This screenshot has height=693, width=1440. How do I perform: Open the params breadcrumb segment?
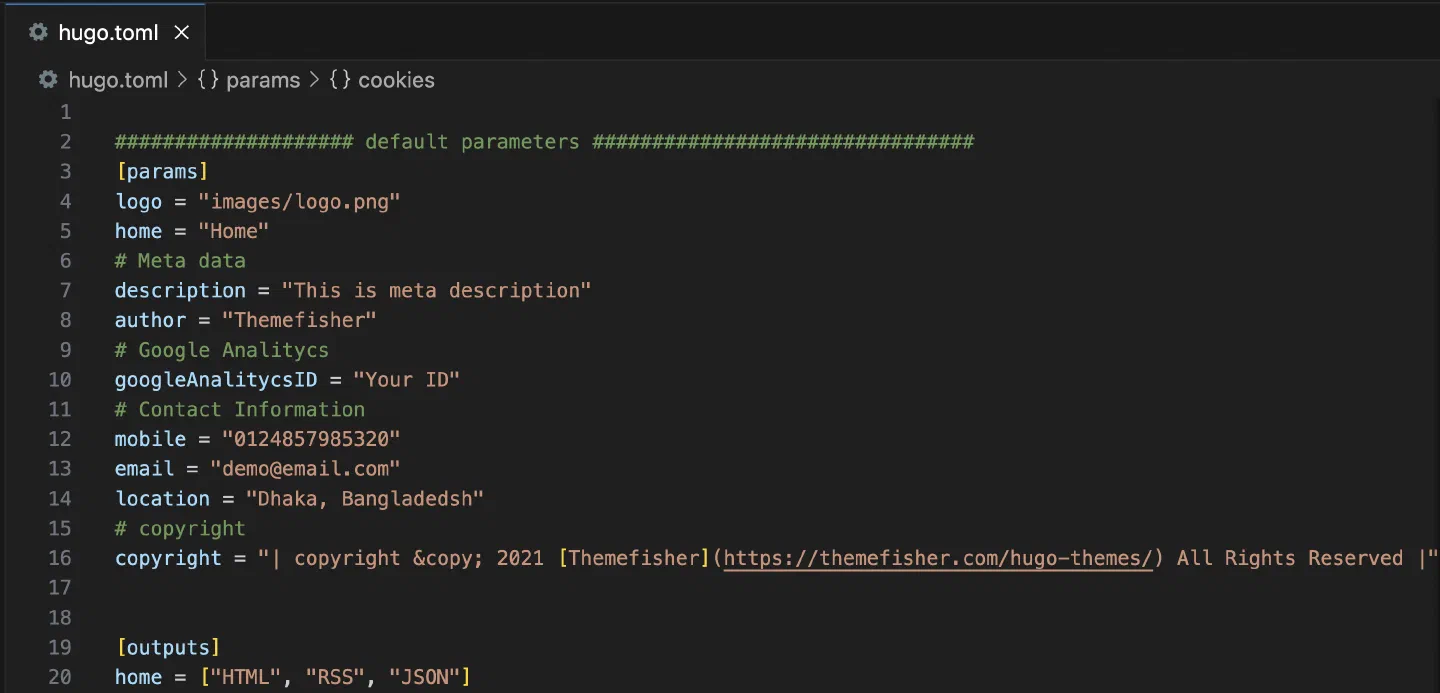click(x=263, y=80)
